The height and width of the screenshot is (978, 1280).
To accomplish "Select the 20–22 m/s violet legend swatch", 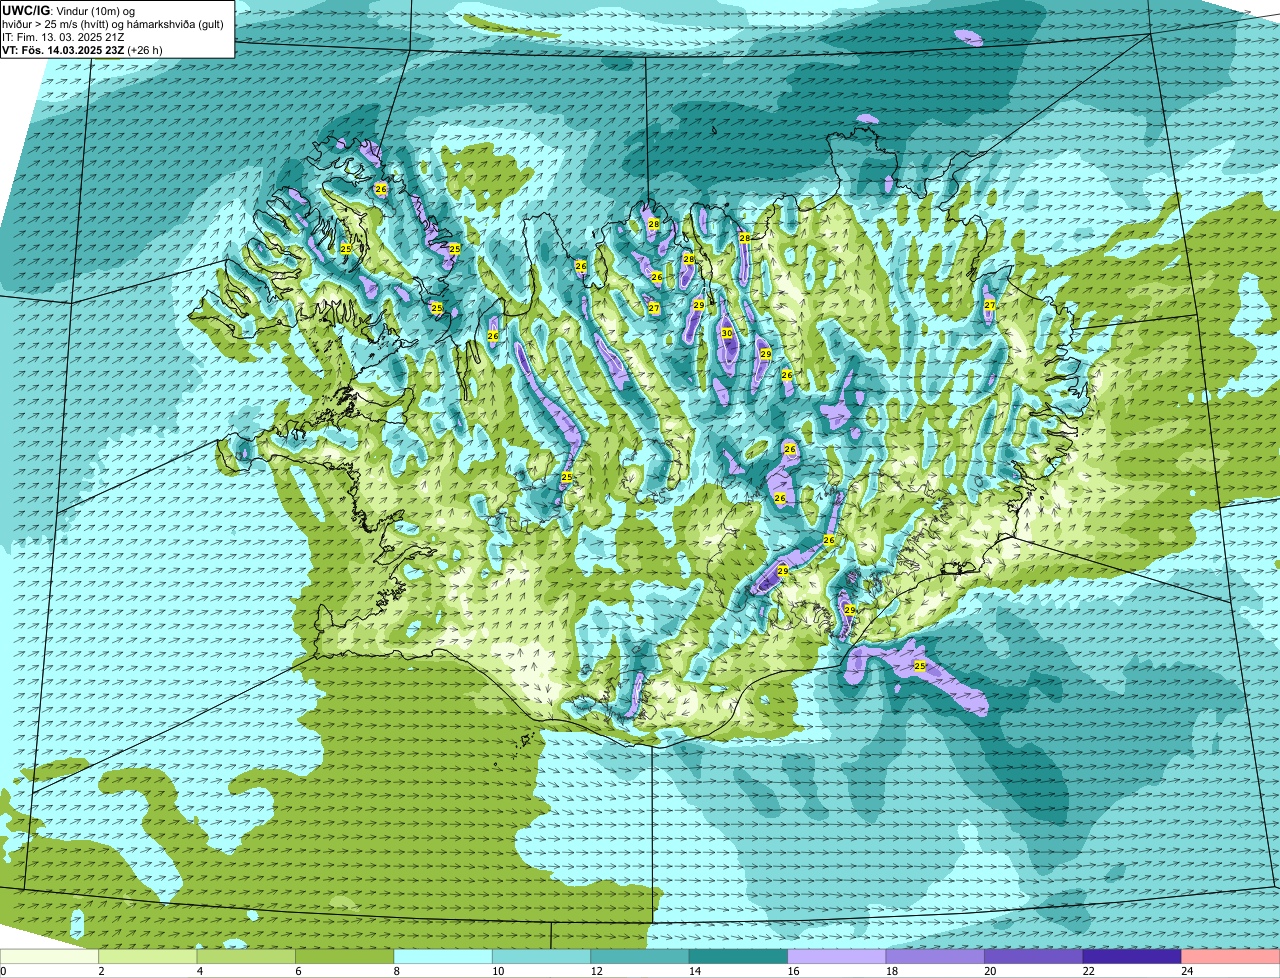I will point(1034,957).
